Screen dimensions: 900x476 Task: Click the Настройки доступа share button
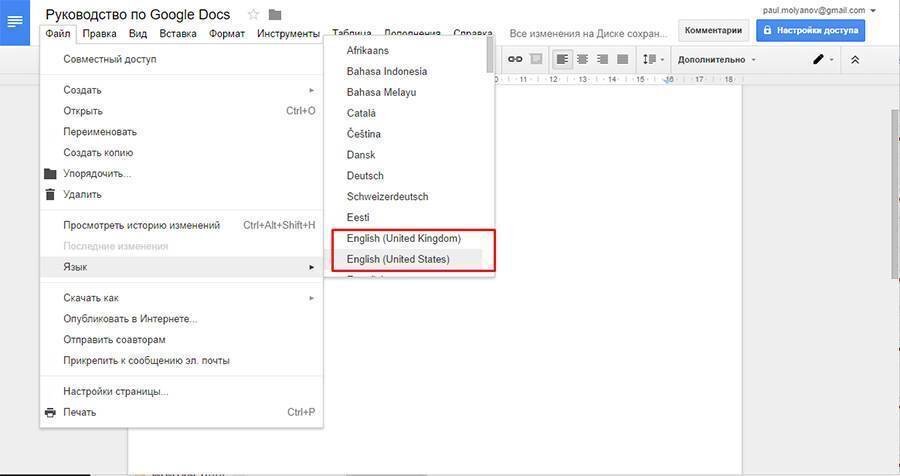(810, 30)
